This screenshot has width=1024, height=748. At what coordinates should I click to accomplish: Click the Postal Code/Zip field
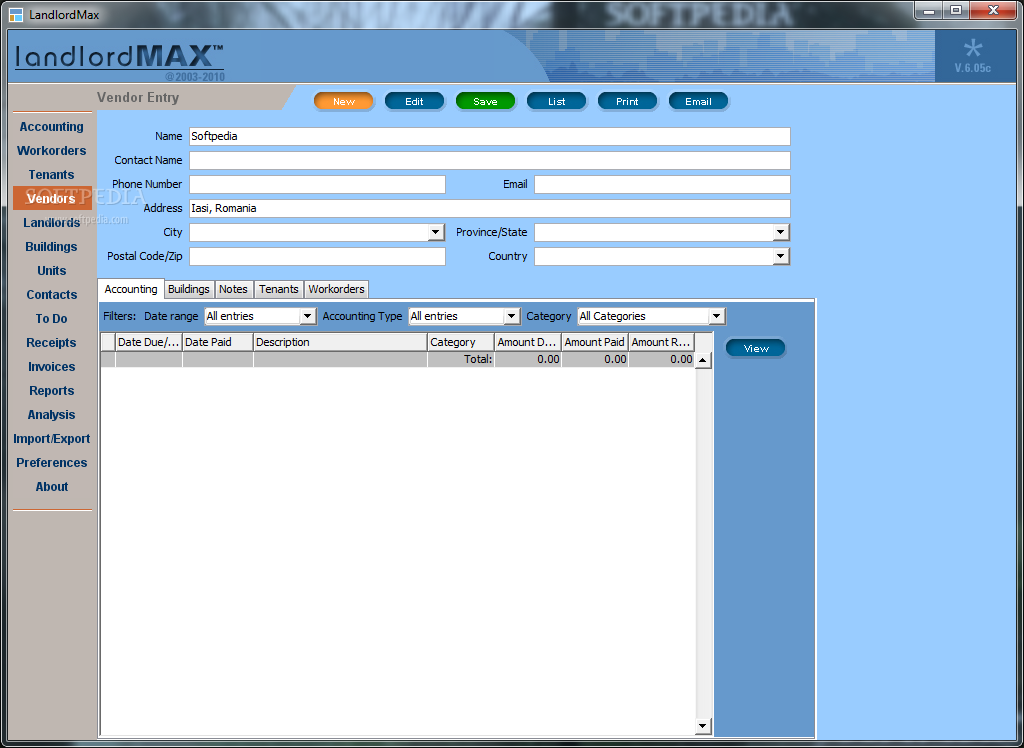[x=317, y=257]
